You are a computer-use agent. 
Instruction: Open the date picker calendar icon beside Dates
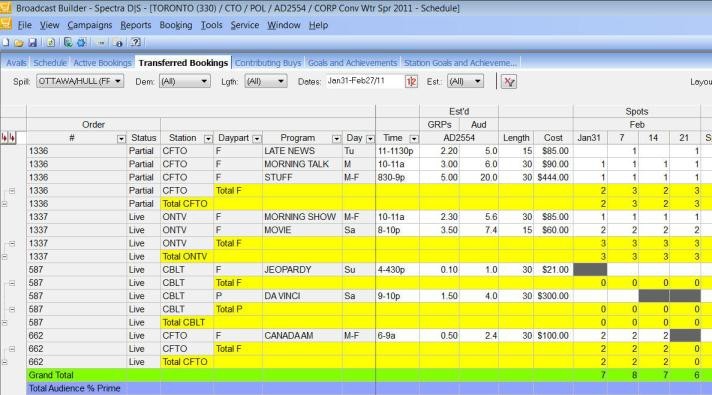(411, 82)
